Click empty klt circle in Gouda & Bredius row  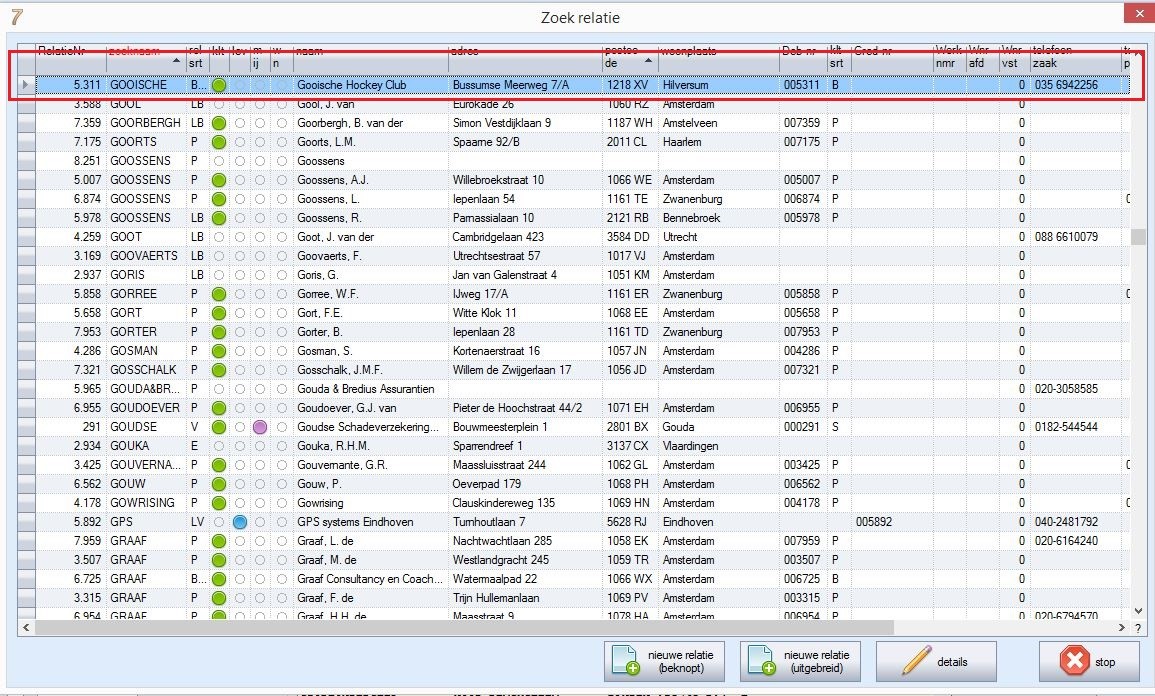219,389
